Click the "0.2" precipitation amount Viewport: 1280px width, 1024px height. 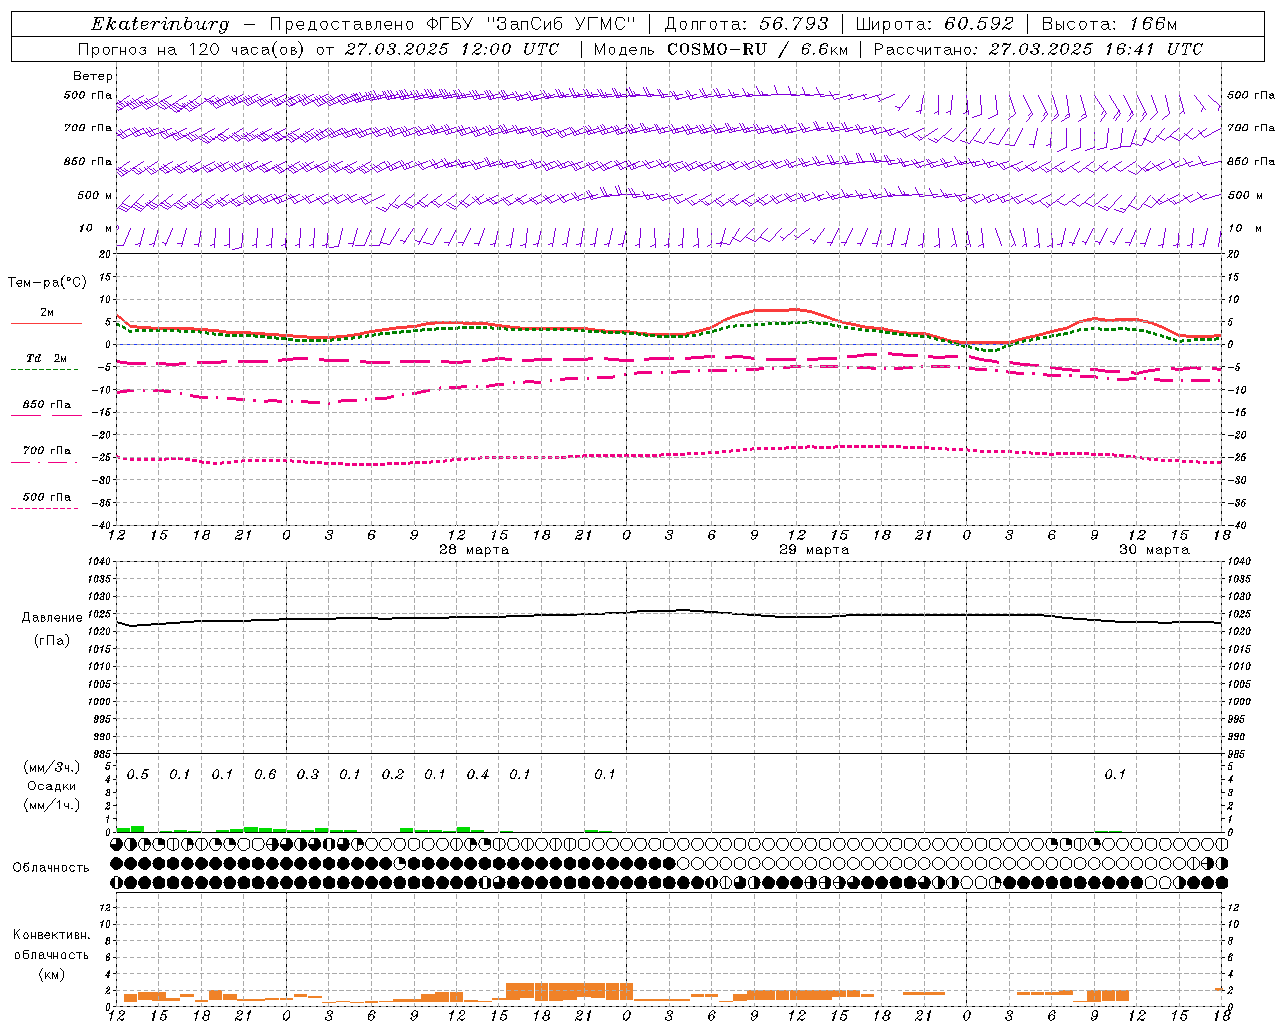pyautogui.click(x=393, y=774)
